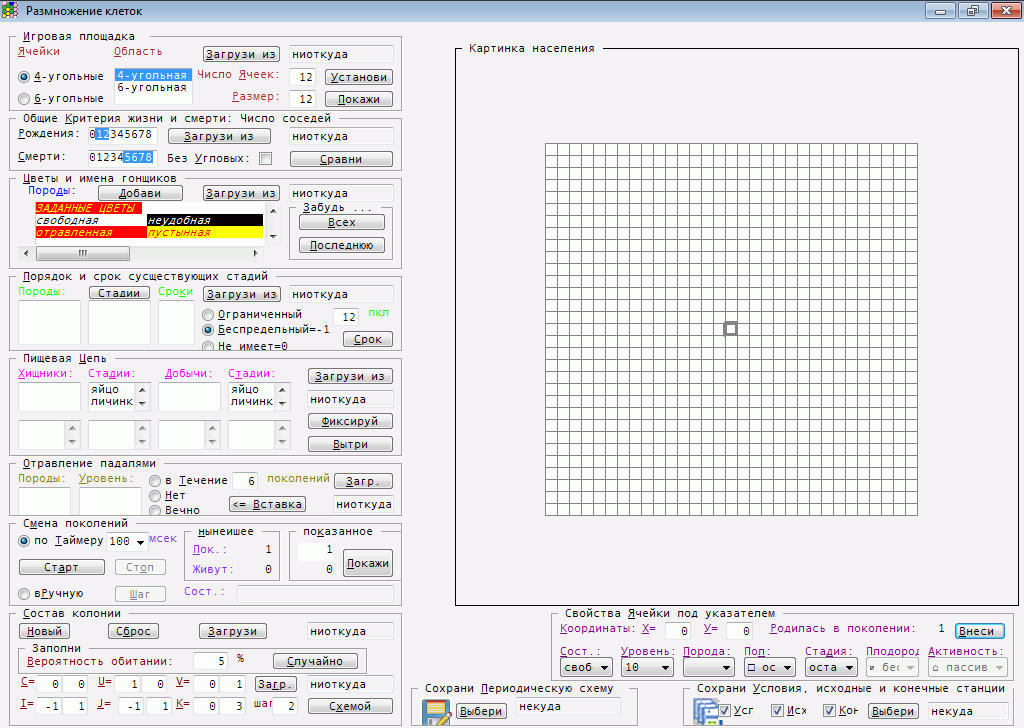Choose Беспредельный=-1 term radio option
Screen dimensions: 1024x728
(x=208, y=330)
